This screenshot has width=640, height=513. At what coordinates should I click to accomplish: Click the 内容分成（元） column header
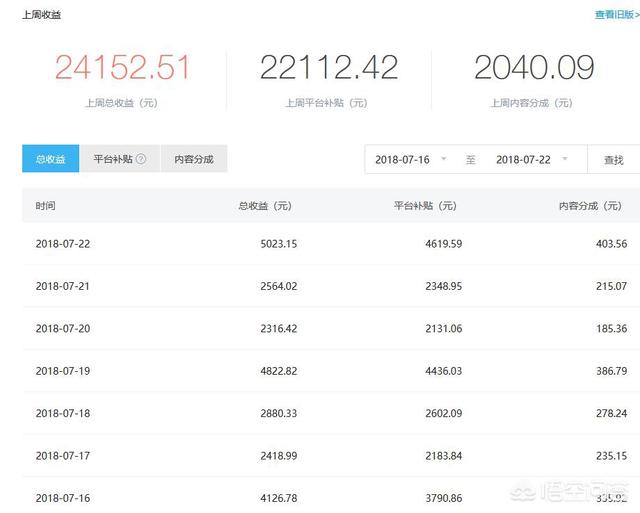coord(590,206)
